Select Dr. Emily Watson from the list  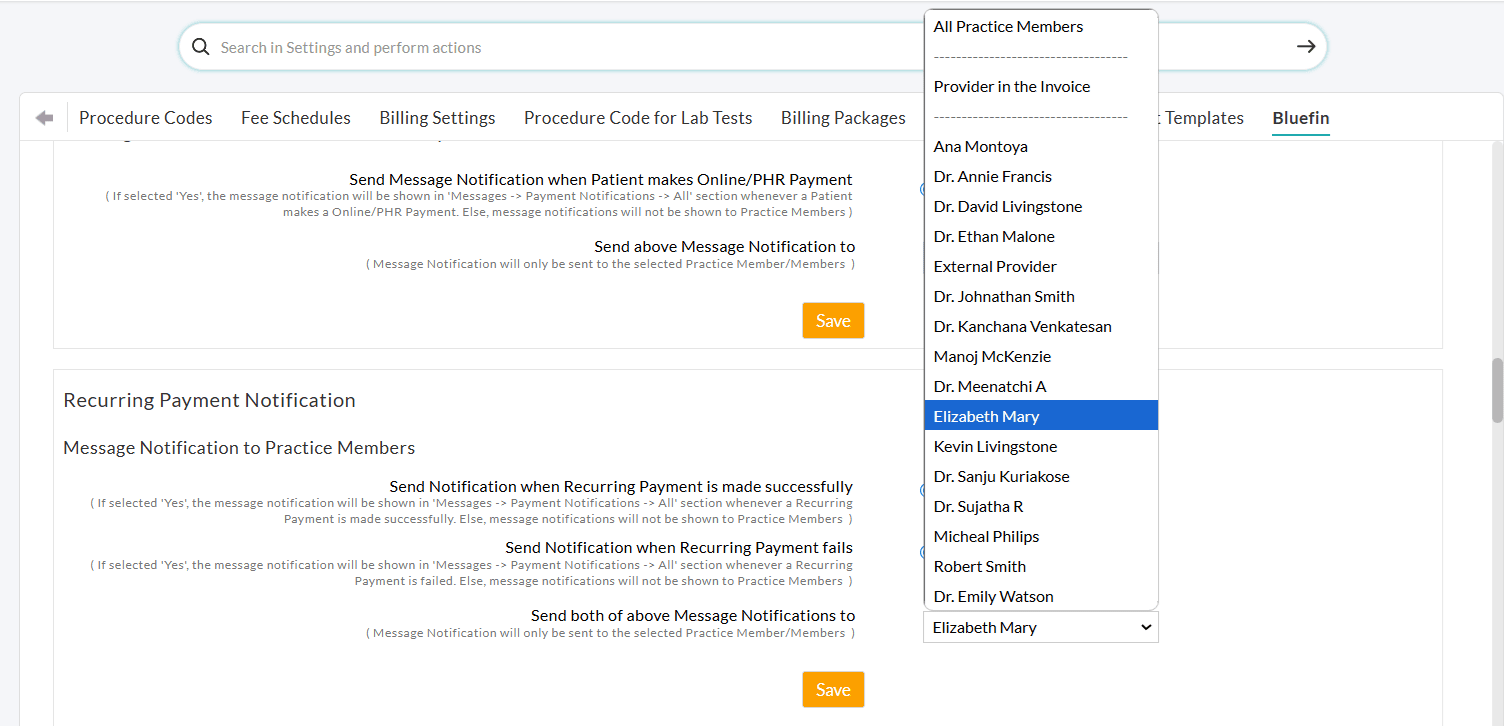tap(993, 597)
